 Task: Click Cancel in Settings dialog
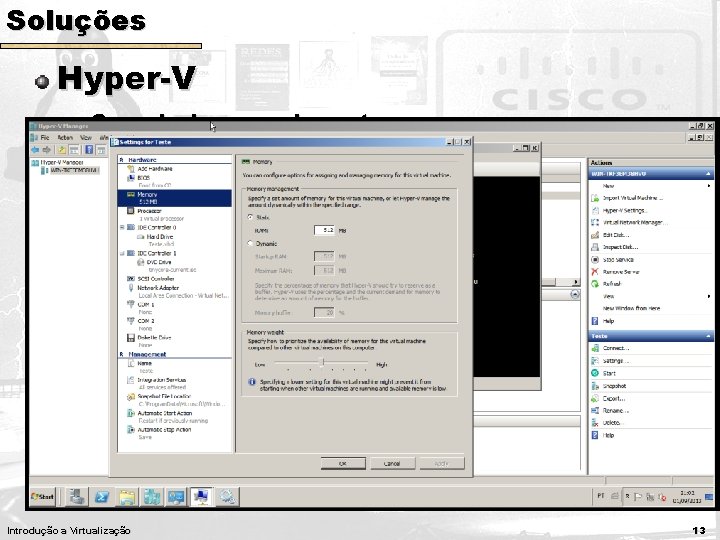point(392,463)
